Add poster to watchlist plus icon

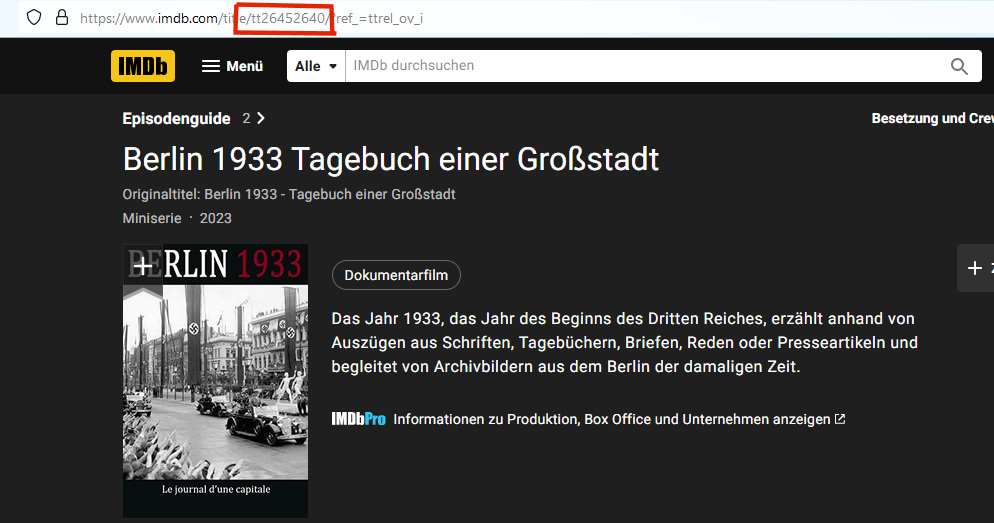pyautogui.click(x=143, y=267)
